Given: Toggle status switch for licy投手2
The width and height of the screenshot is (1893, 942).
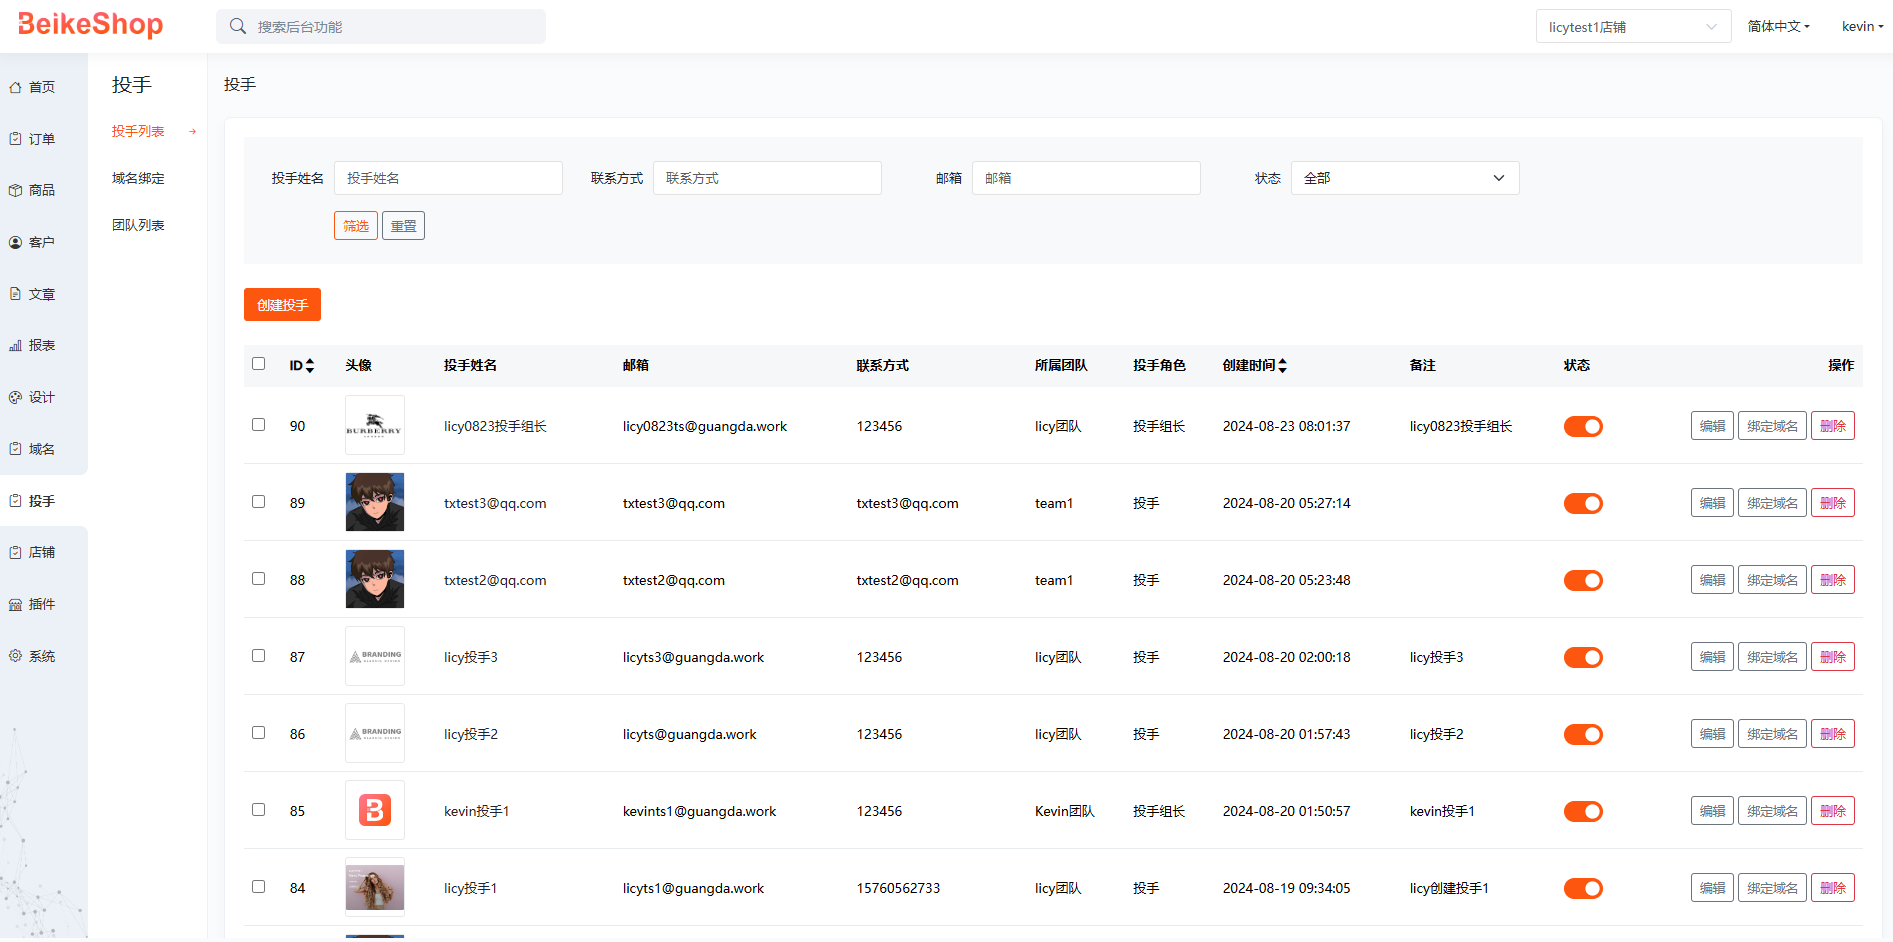Looking at the screenshot, I should 1583,735.
